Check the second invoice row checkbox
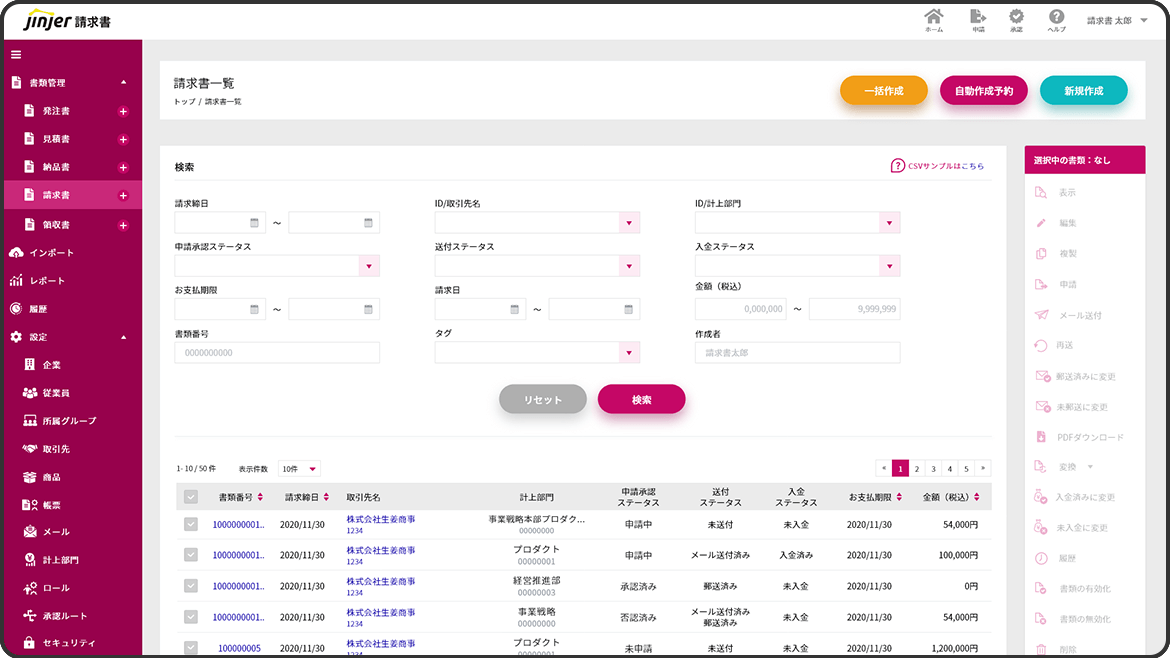 coord(190,555)
